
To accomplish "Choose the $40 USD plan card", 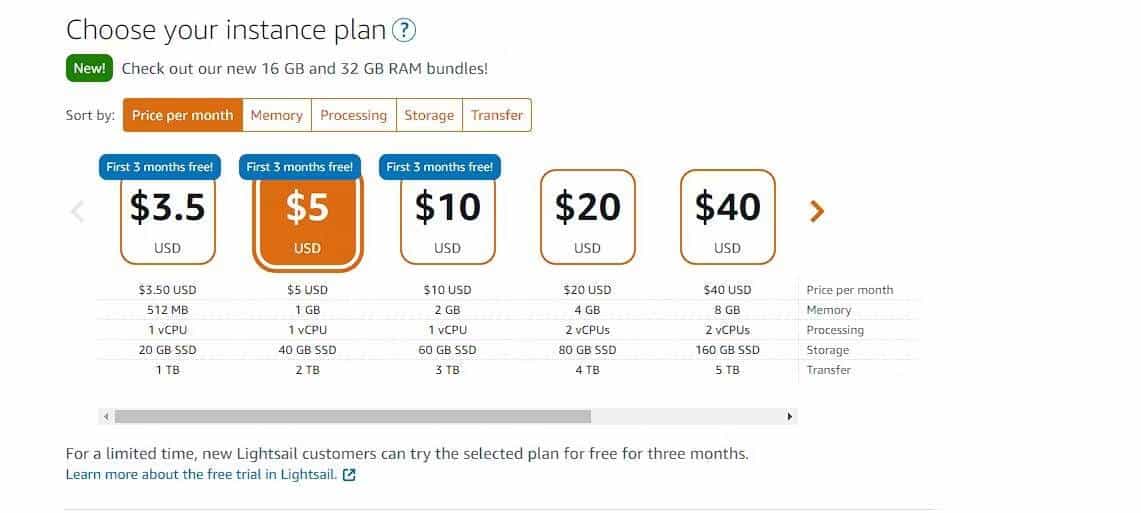I will [728, 217].
